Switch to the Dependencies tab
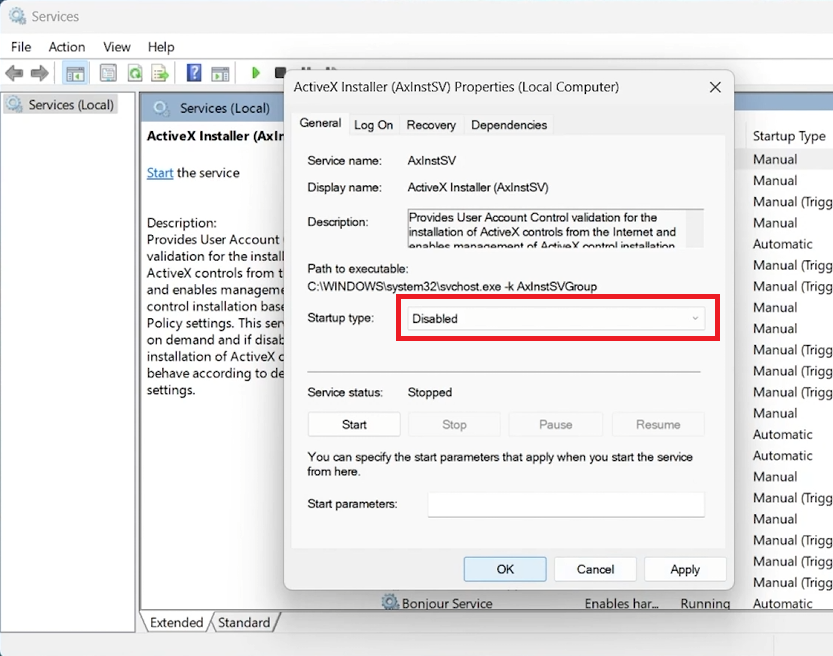The image size is (833, 656). [x=509, y=125]
